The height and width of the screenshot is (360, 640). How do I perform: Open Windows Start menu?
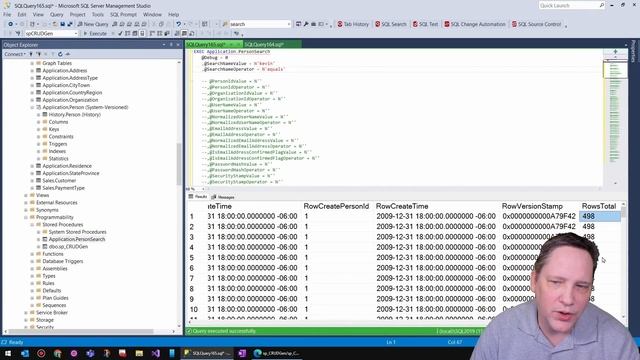[x=8, y=353]
